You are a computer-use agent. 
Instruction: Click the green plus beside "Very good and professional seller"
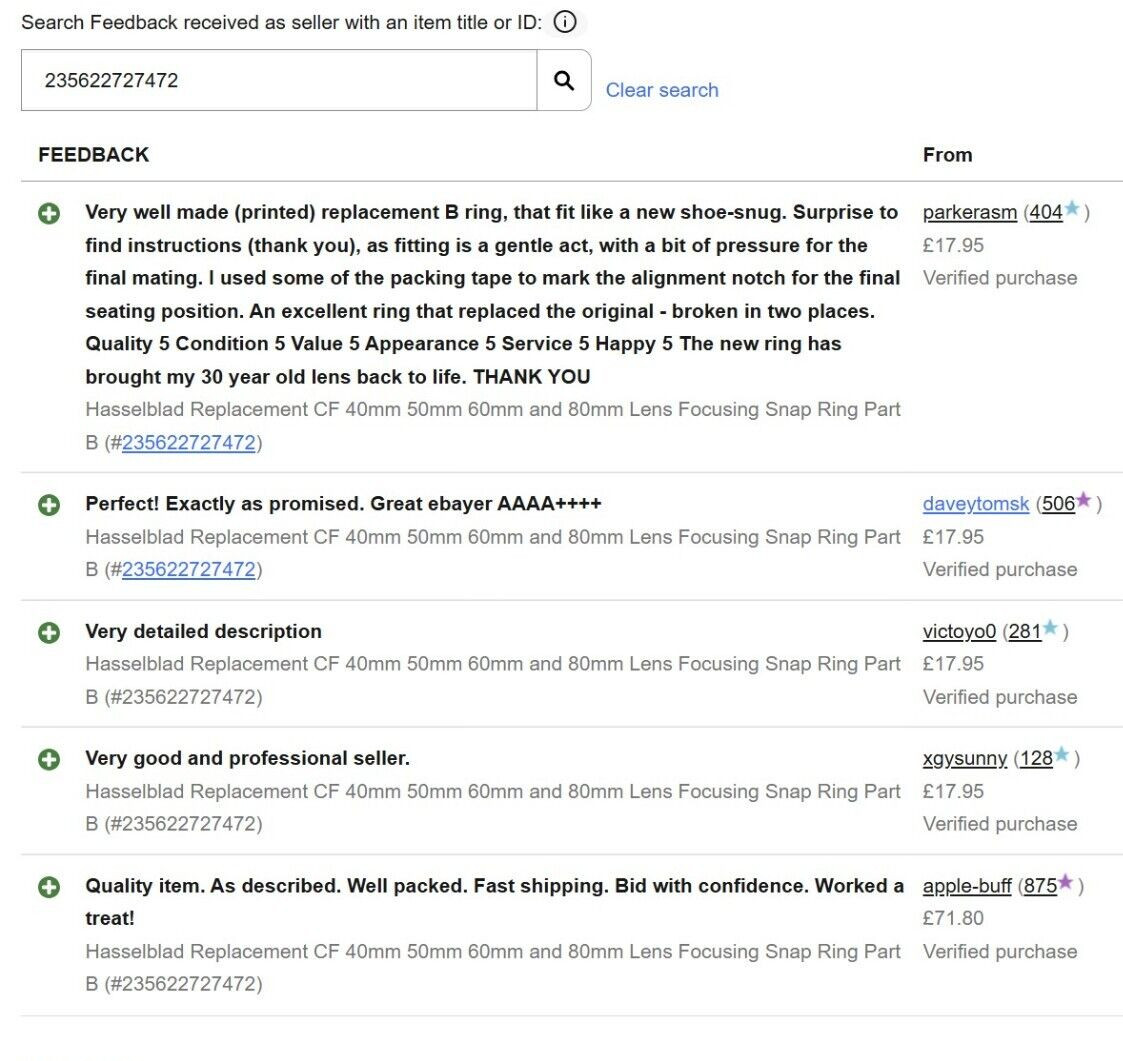49,759
